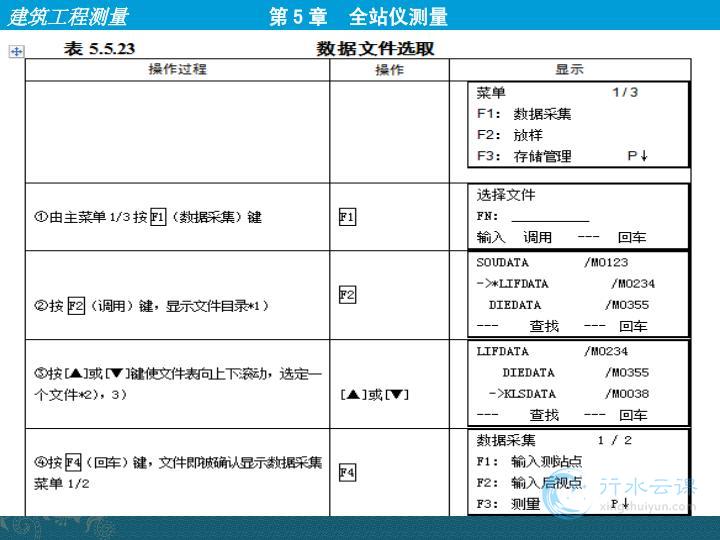Image resolution: width=720 pixels, height=540 pixels.
Task: Click the FN filename input line
Action: pyautogui.click(x=549, y=217)
